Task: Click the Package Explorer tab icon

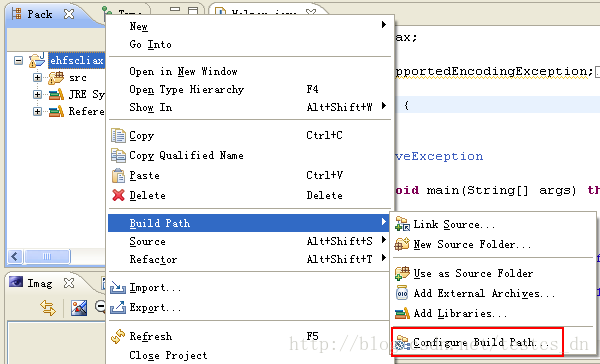Action: point(16,14)
